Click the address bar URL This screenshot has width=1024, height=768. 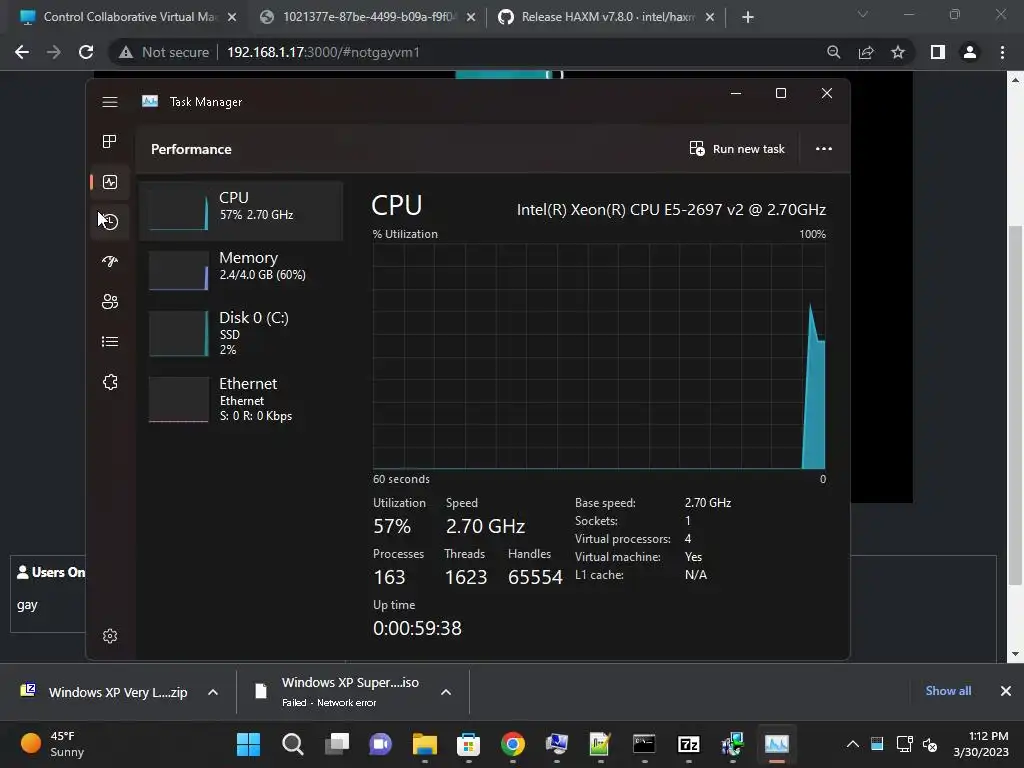323,52
